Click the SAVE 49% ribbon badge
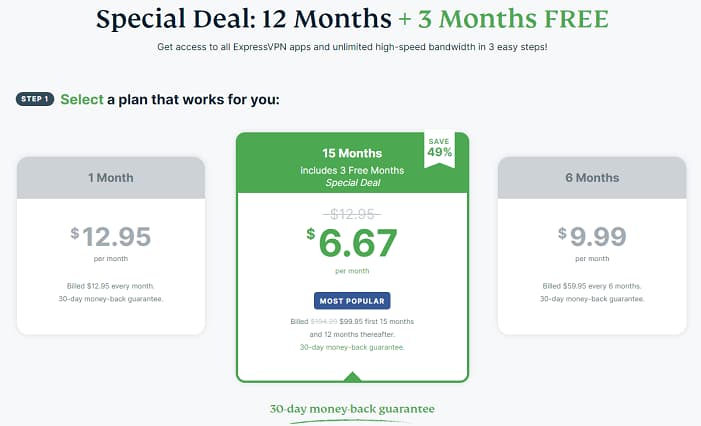This screenshot has height=426, width=701. [x=438, y=146]
